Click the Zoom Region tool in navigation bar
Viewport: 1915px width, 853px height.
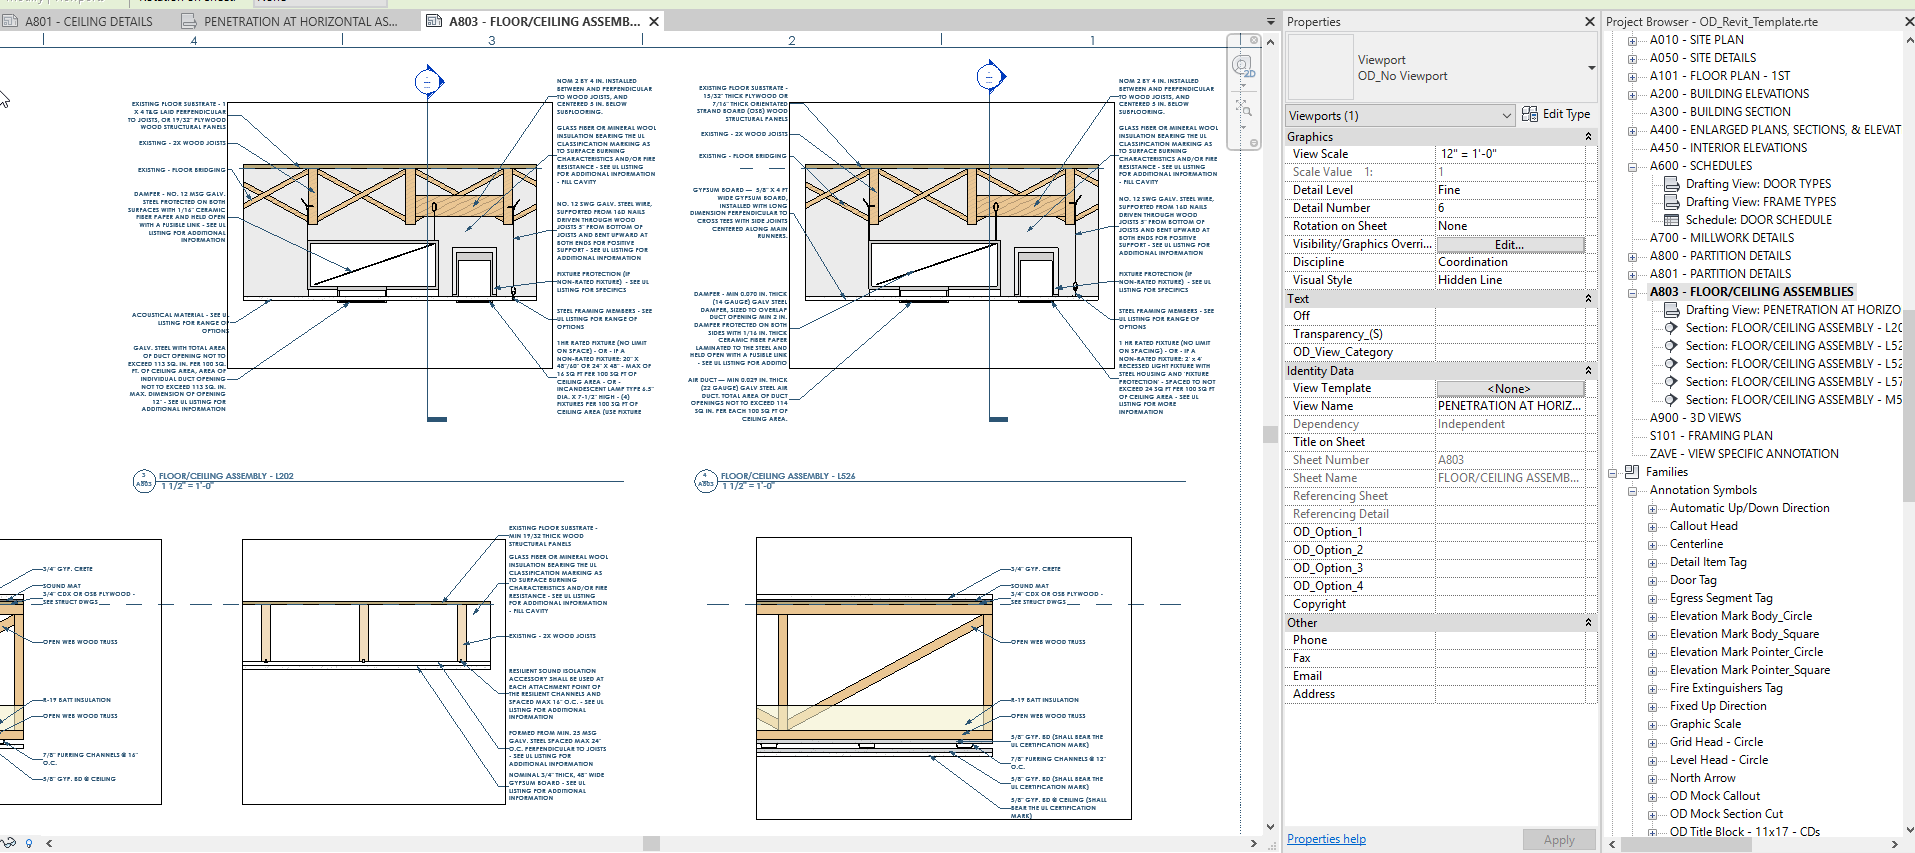1242,107
